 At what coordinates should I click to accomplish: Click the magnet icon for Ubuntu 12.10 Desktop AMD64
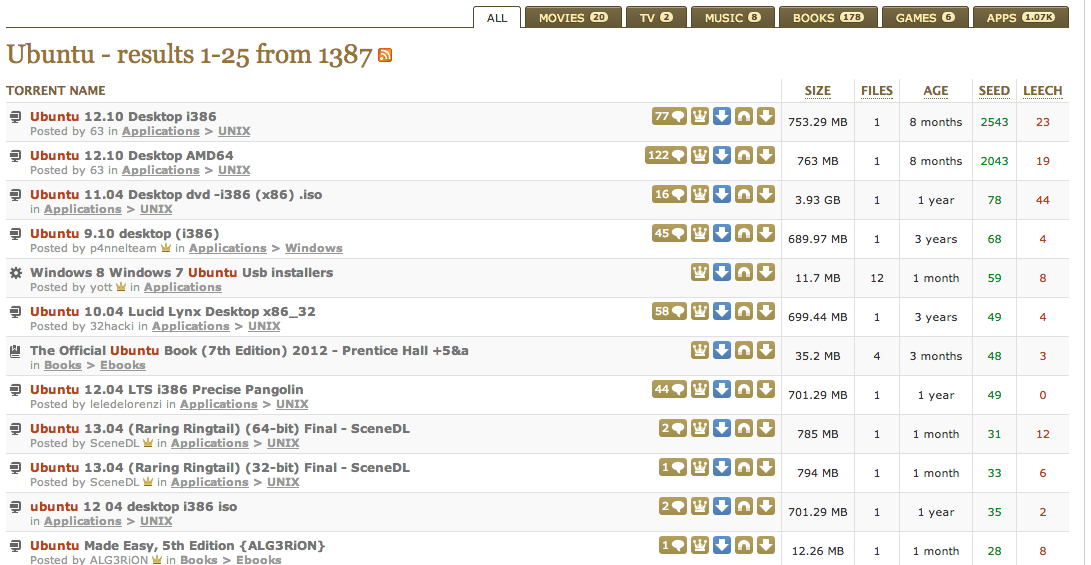click(744, 155)
